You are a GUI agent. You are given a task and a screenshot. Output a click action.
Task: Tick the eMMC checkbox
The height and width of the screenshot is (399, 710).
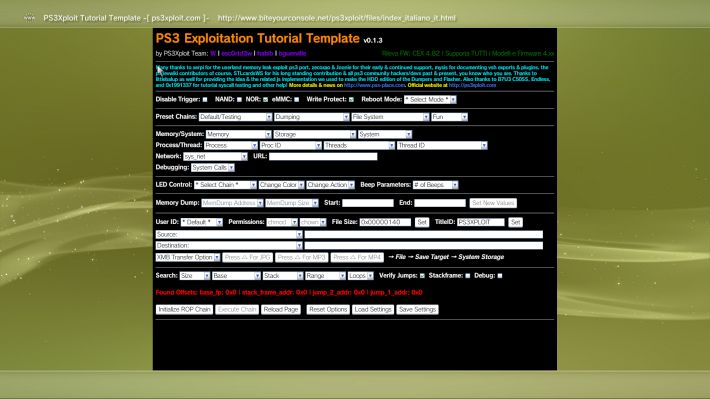297,100
